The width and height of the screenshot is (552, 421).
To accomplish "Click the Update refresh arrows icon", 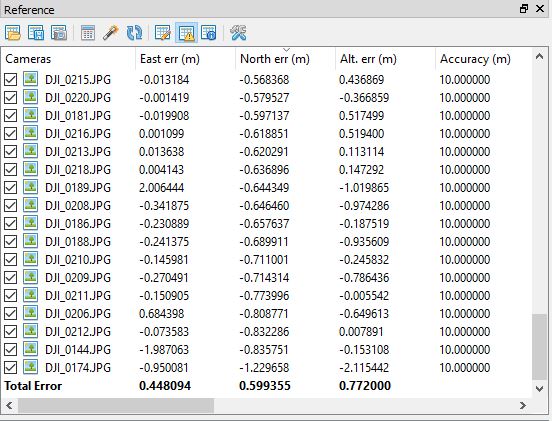I will click(134, 33).
